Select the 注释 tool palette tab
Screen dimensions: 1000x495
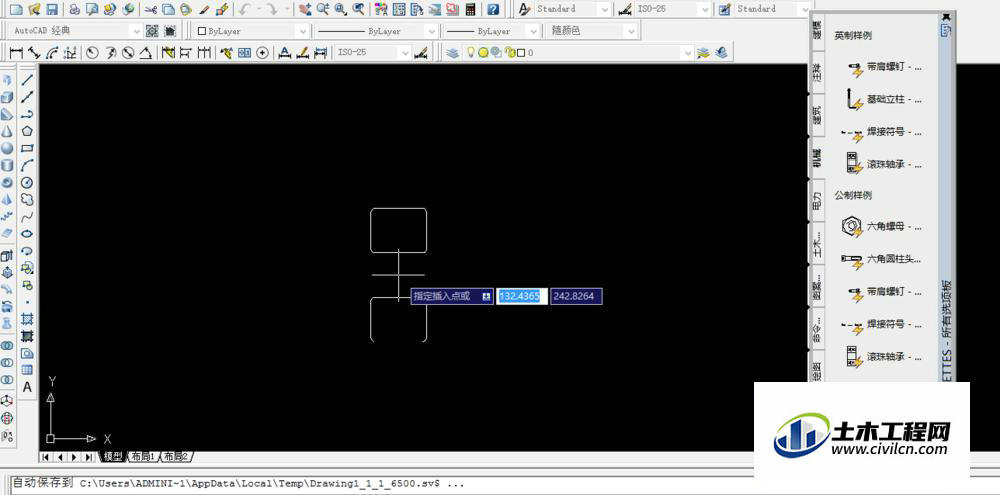click(817, 72)
